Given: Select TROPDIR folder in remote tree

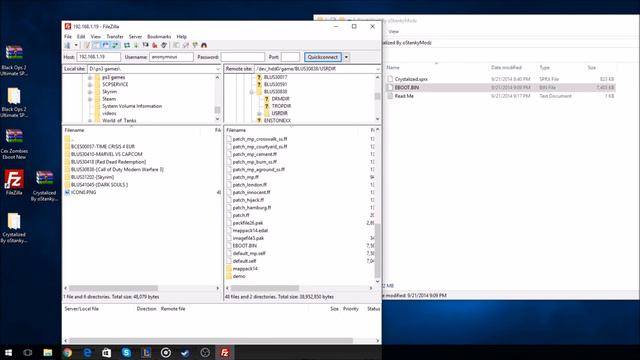Looking at the screenshot, I should click(x=281, y=106).
